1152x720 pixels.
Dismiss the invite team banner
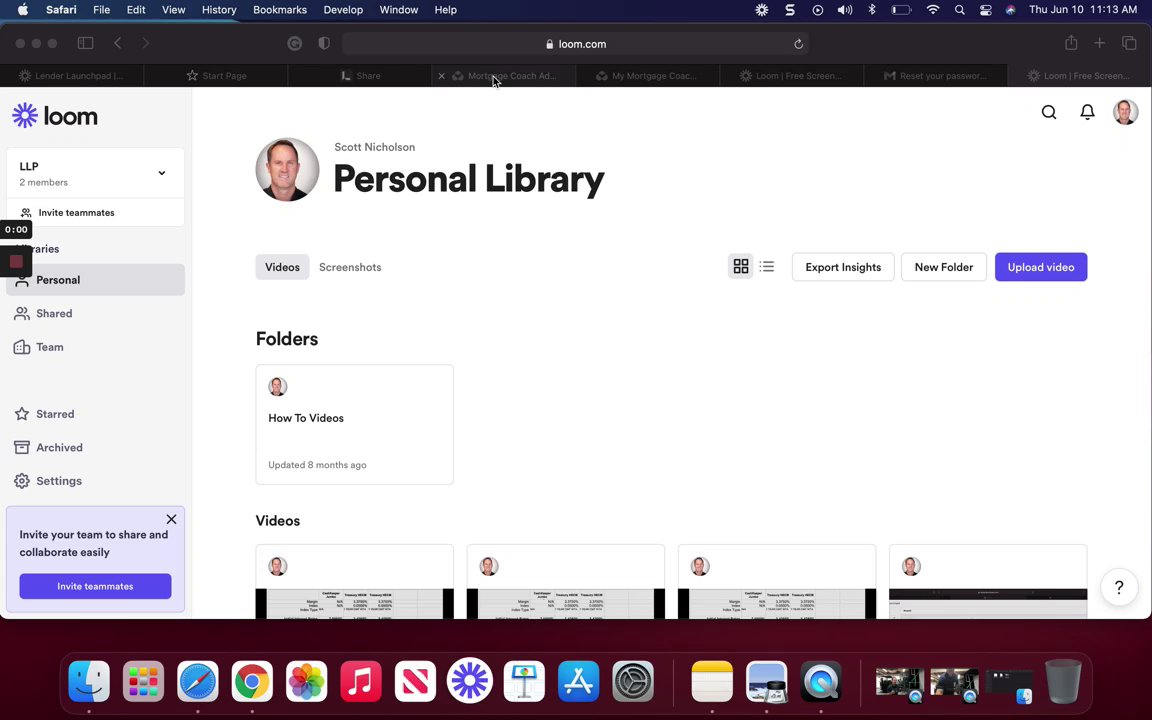171,519
